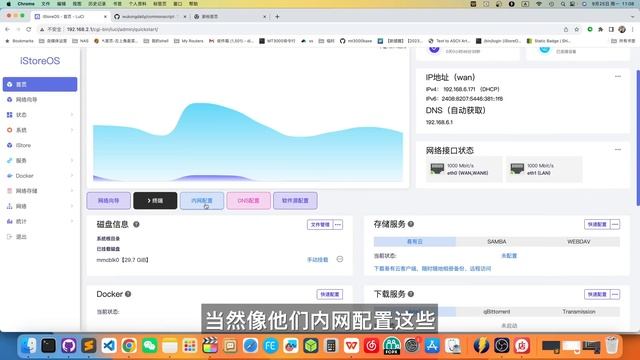Open 网络接口状态 card ellipsis menu
The height and width of the screenshot is (360, 640).
(x=618, y=149)
